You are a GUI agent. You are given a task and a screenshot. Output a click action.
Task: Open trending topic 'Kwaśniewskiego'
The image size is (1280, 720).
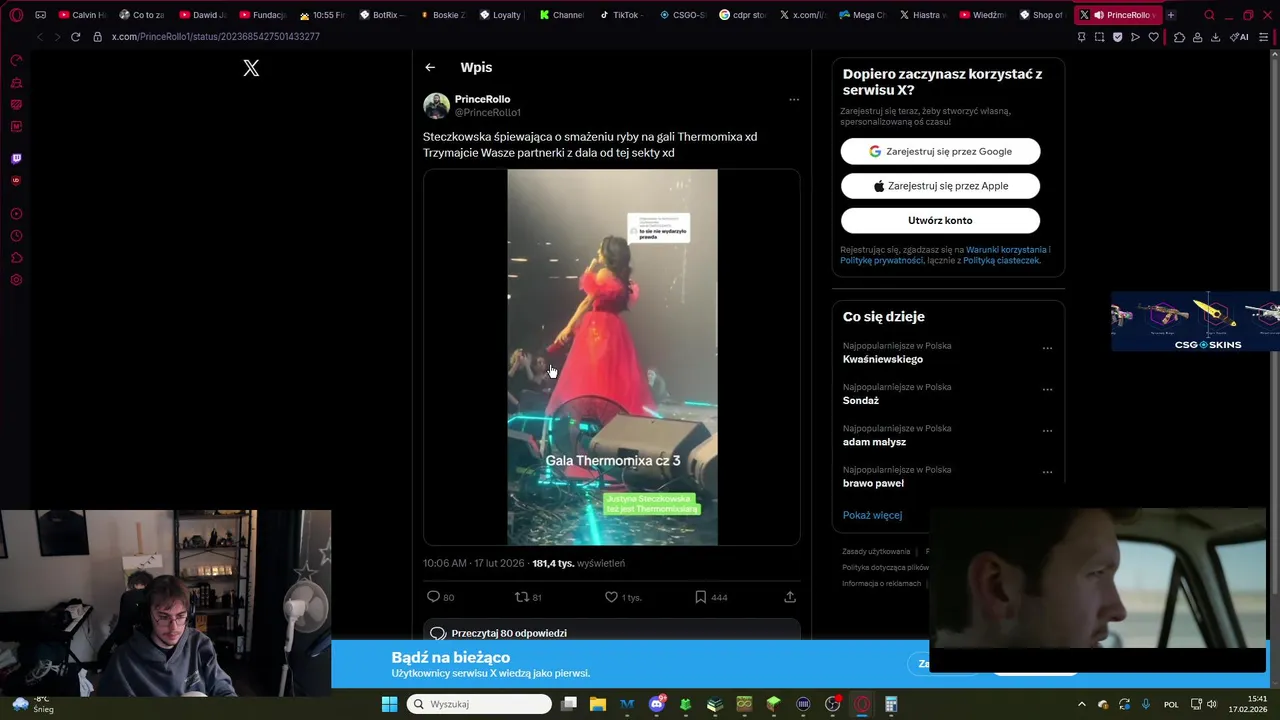[883, 359]
